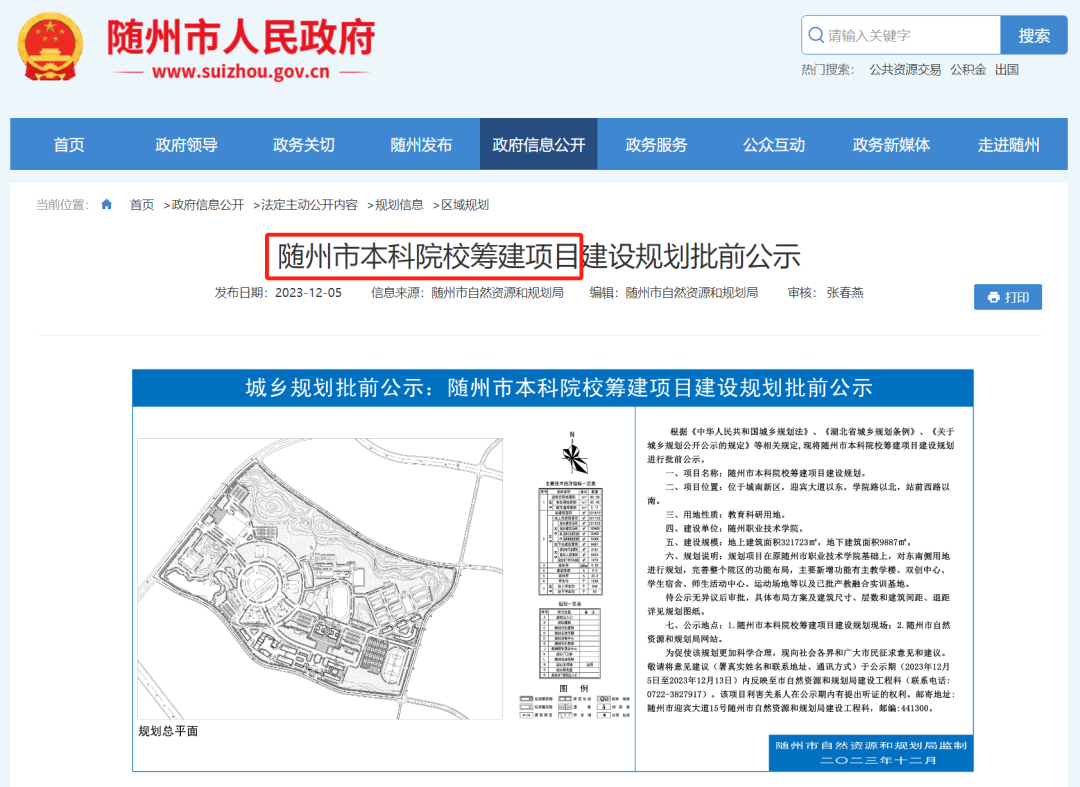
Task: Click the magnifier icon in search box
Action: (816, 35)
